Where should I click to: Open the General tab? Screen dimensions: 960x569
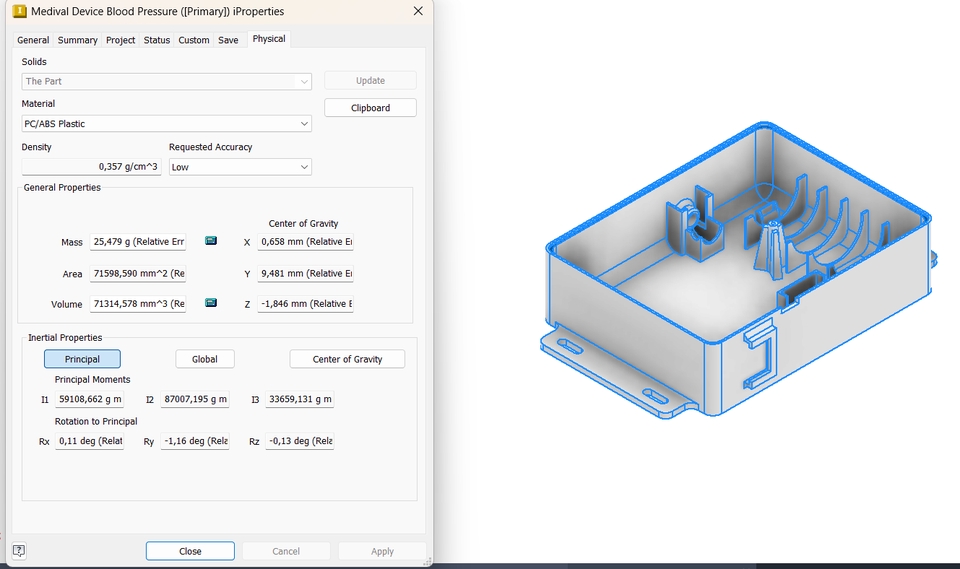pyautogui.click(x=33, y=40)
